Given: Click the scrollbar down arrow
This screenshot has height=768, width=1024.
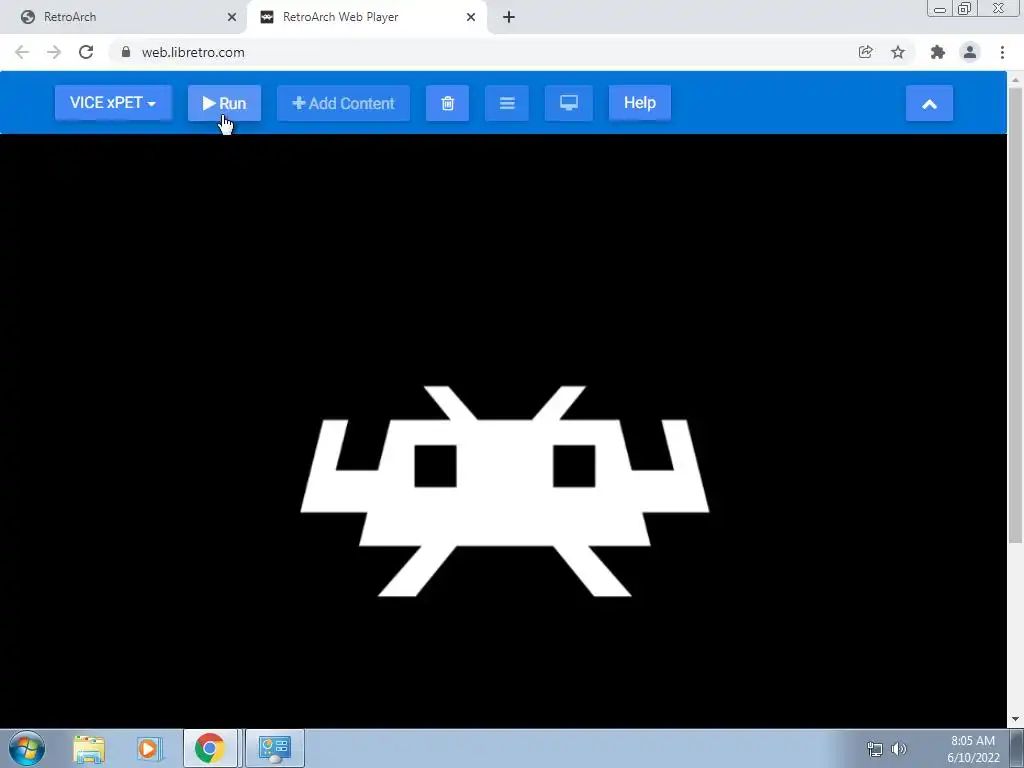Looking at the screenshot, I should point(1015,719).
